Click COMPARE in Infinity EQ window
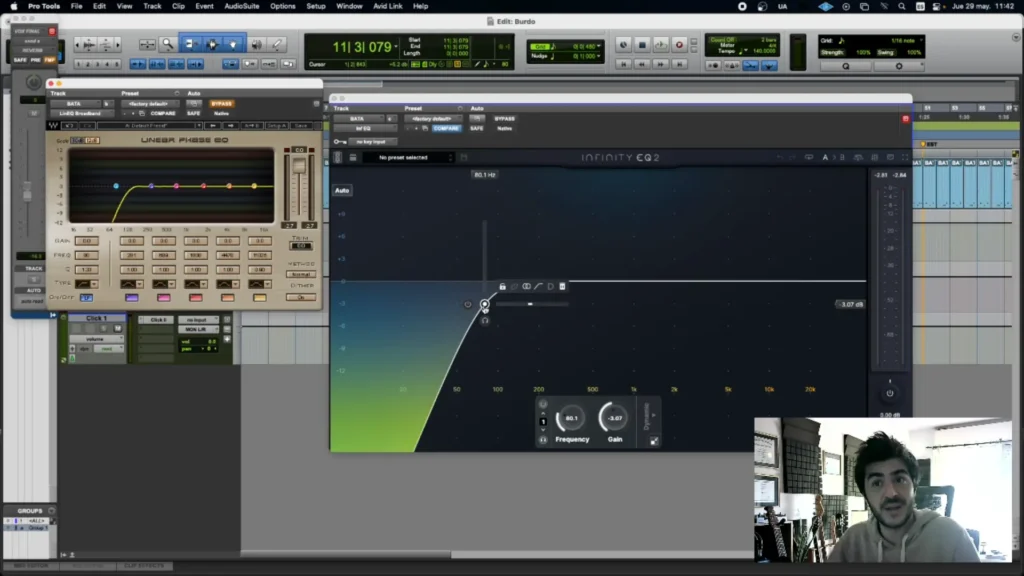The image size is (1024, 576). tap(446, 129)
